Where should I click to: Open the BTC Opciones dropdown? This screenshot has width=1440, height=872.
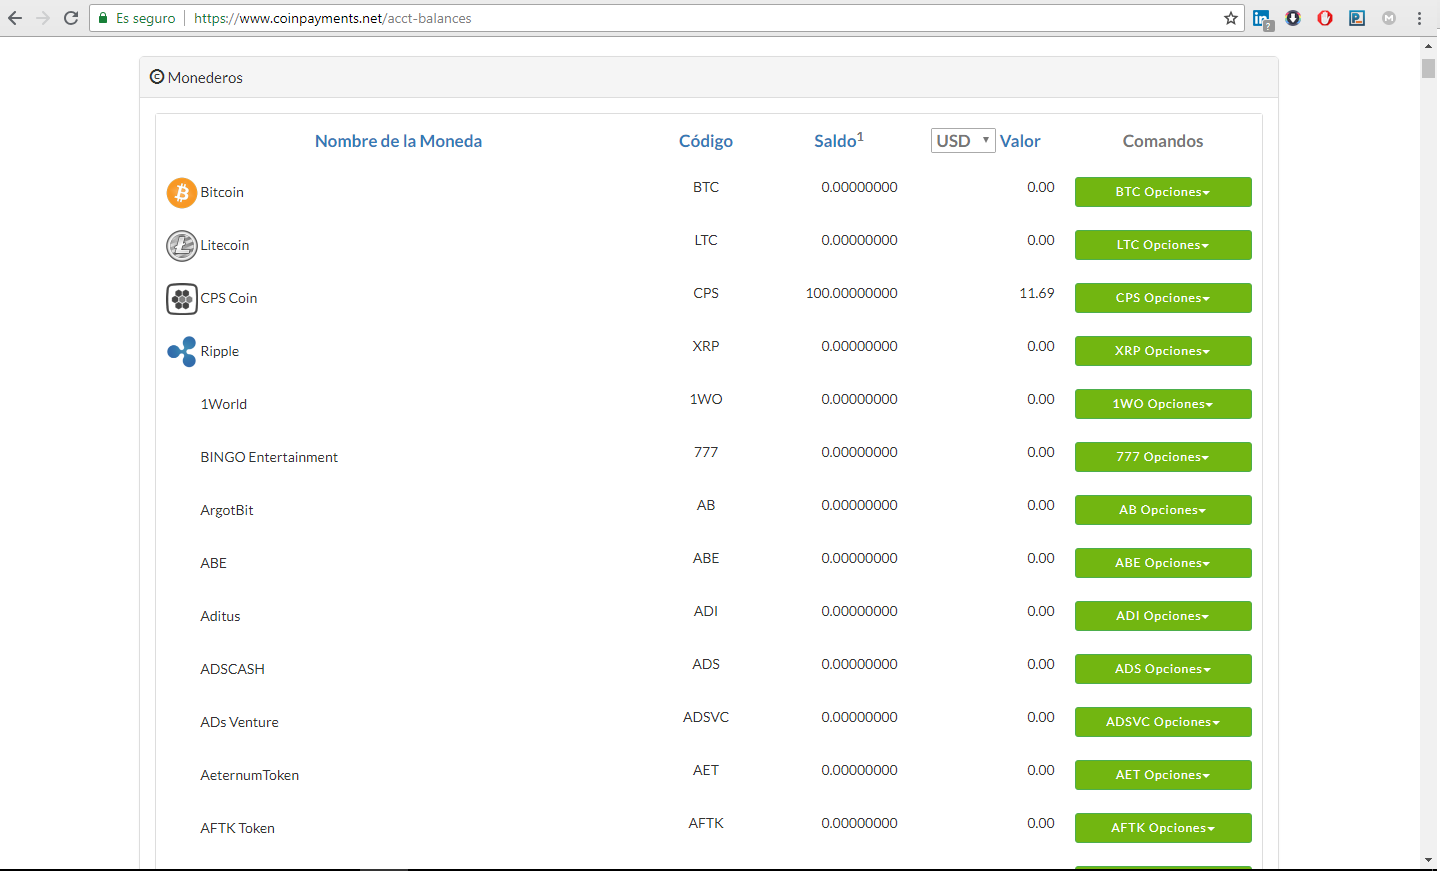pos(1163,192)
